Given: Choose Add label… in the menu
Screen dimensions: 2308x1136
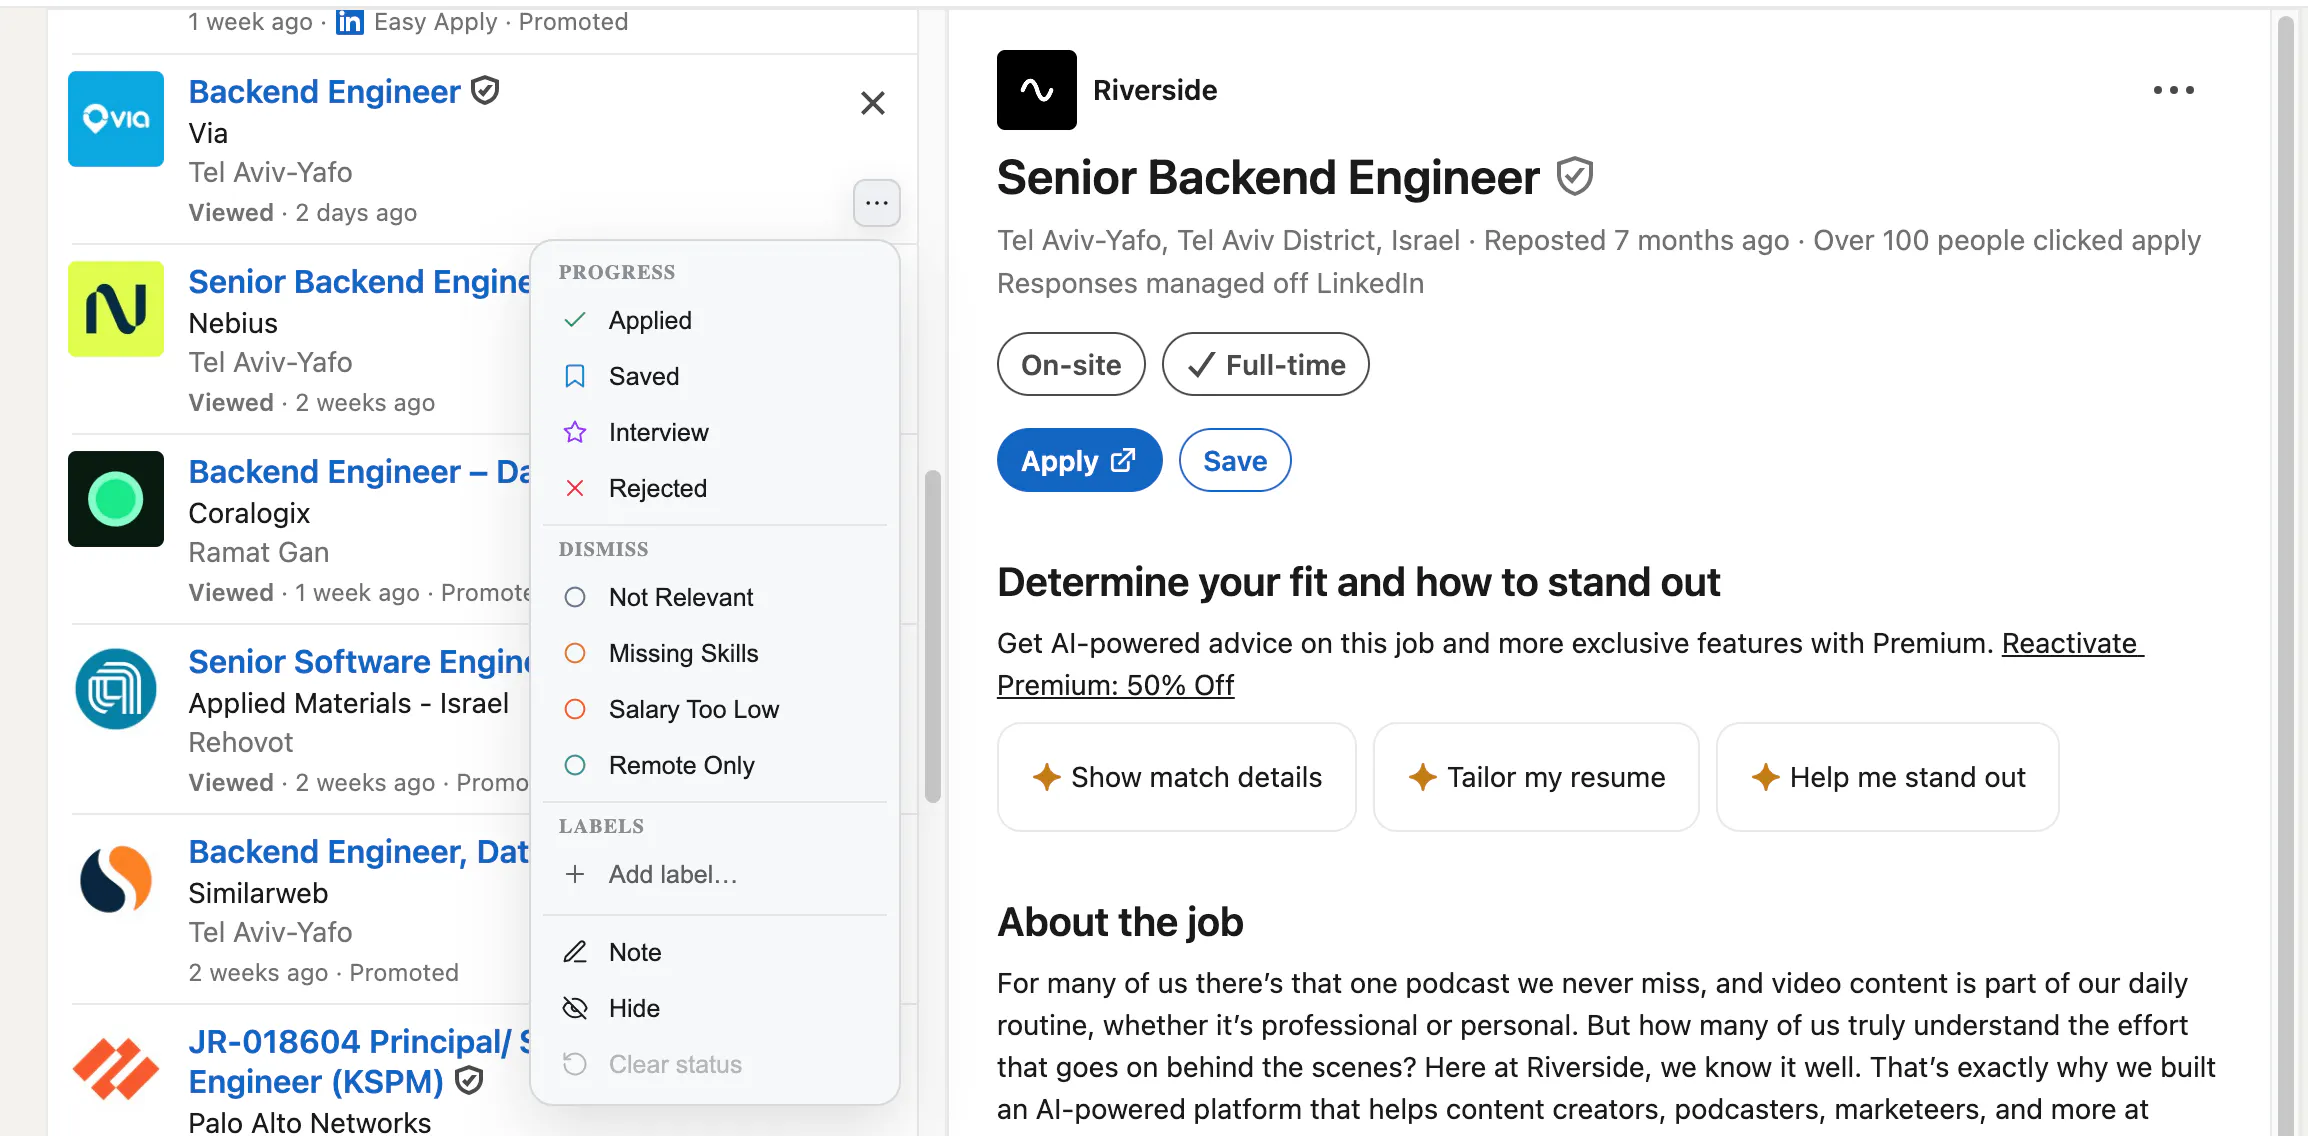Looking at the screenshot, I should pyautogui.click(x=715, y=874).
